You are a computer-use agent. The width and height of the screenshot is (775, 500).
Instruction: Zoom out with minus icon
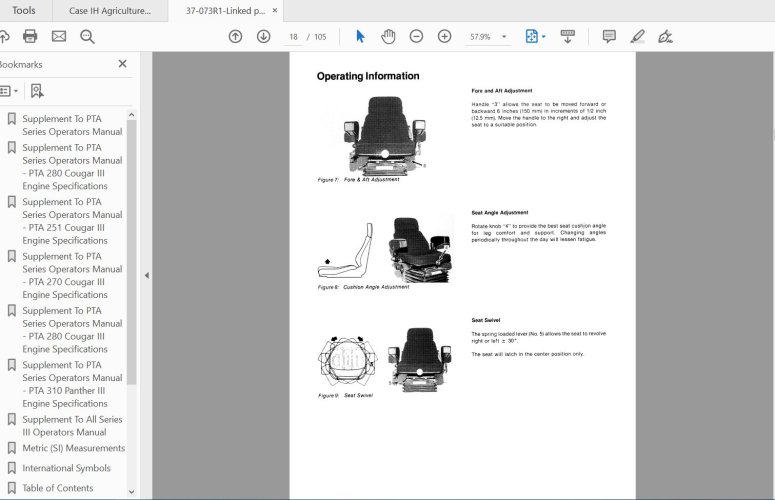point(416,37)
